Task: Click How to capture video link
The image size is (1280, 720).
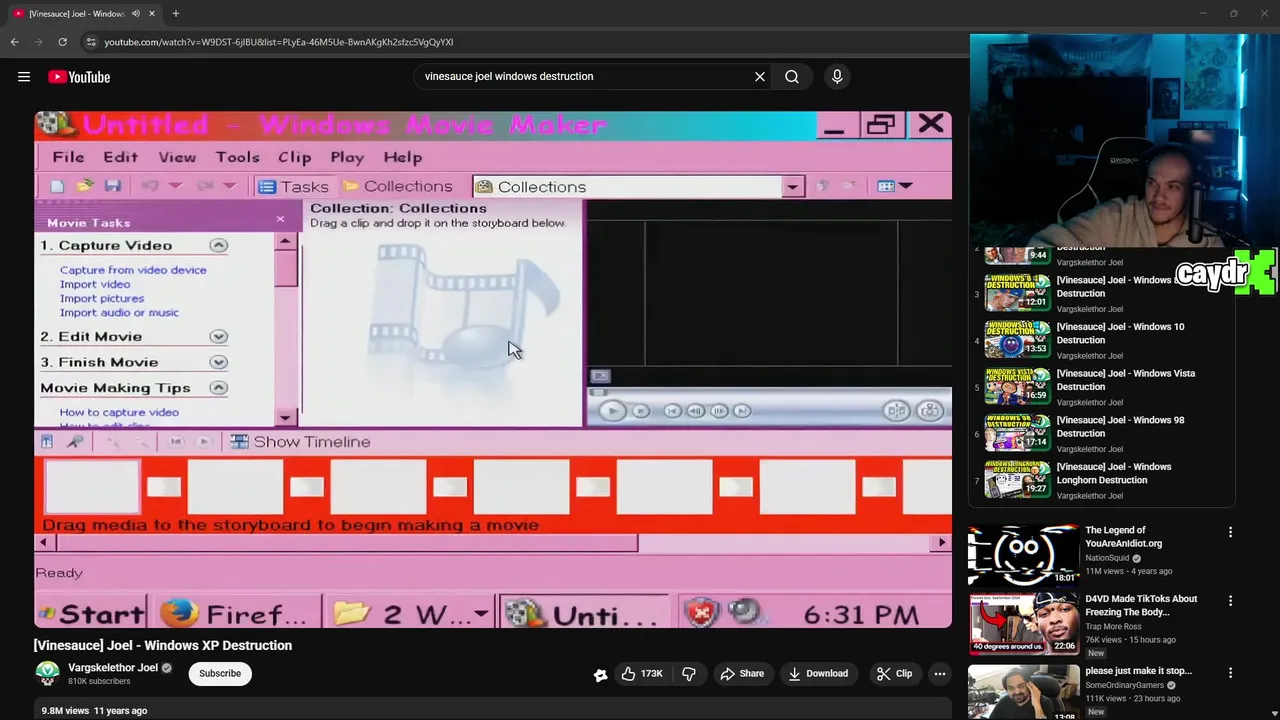Action: 119,412
